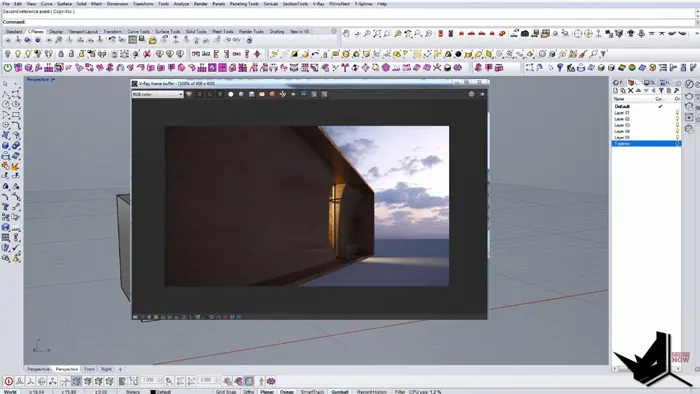Click the first light bulb icon in visibility toolbar

8,54
